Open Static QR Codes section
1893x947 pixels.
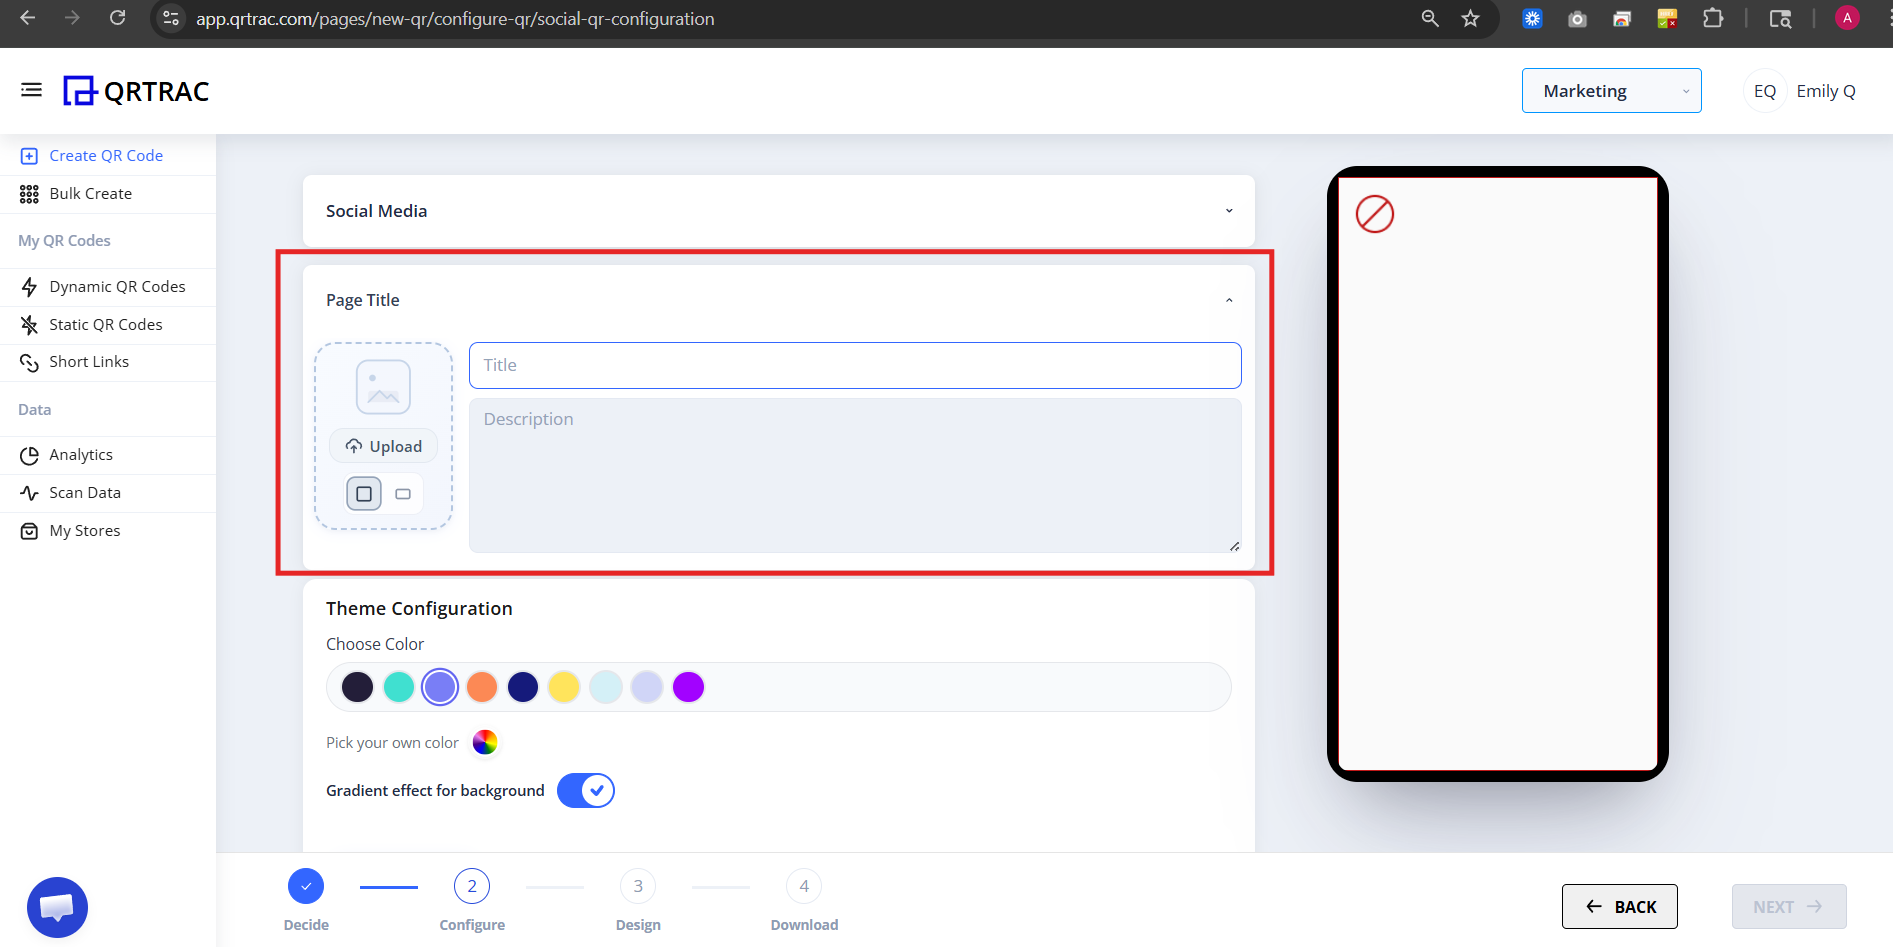click(105, 324)
